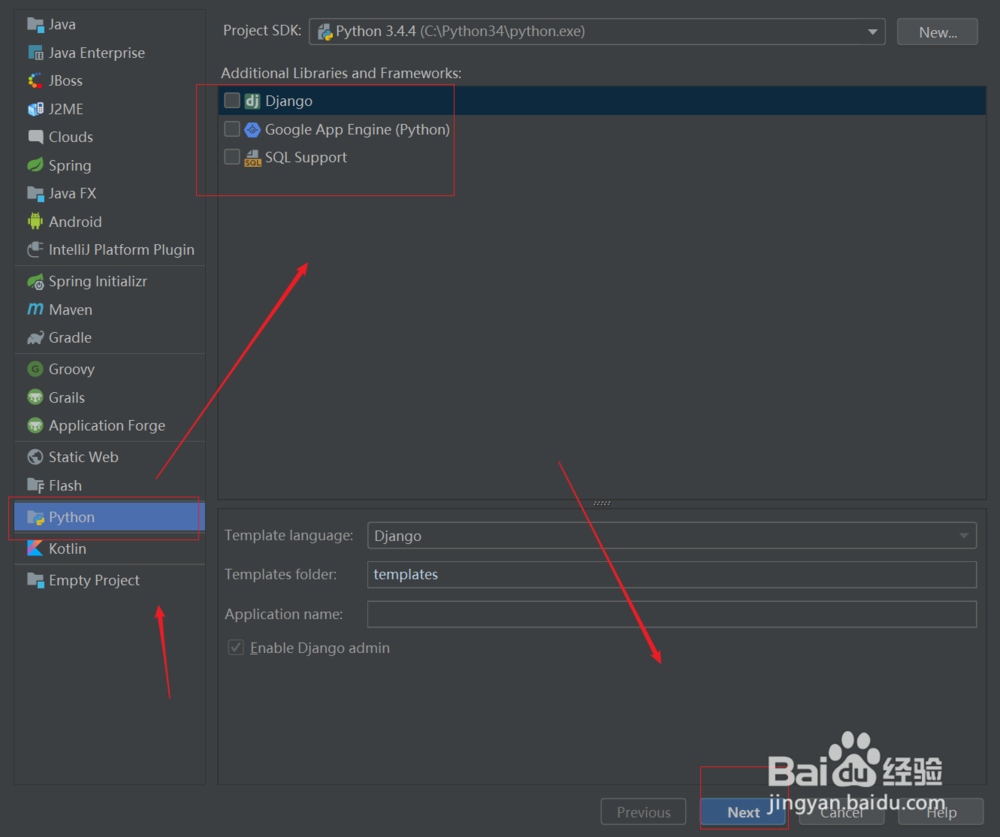Click the Next button
Screen dimensions: 1000x837
[x=743, y=812]
